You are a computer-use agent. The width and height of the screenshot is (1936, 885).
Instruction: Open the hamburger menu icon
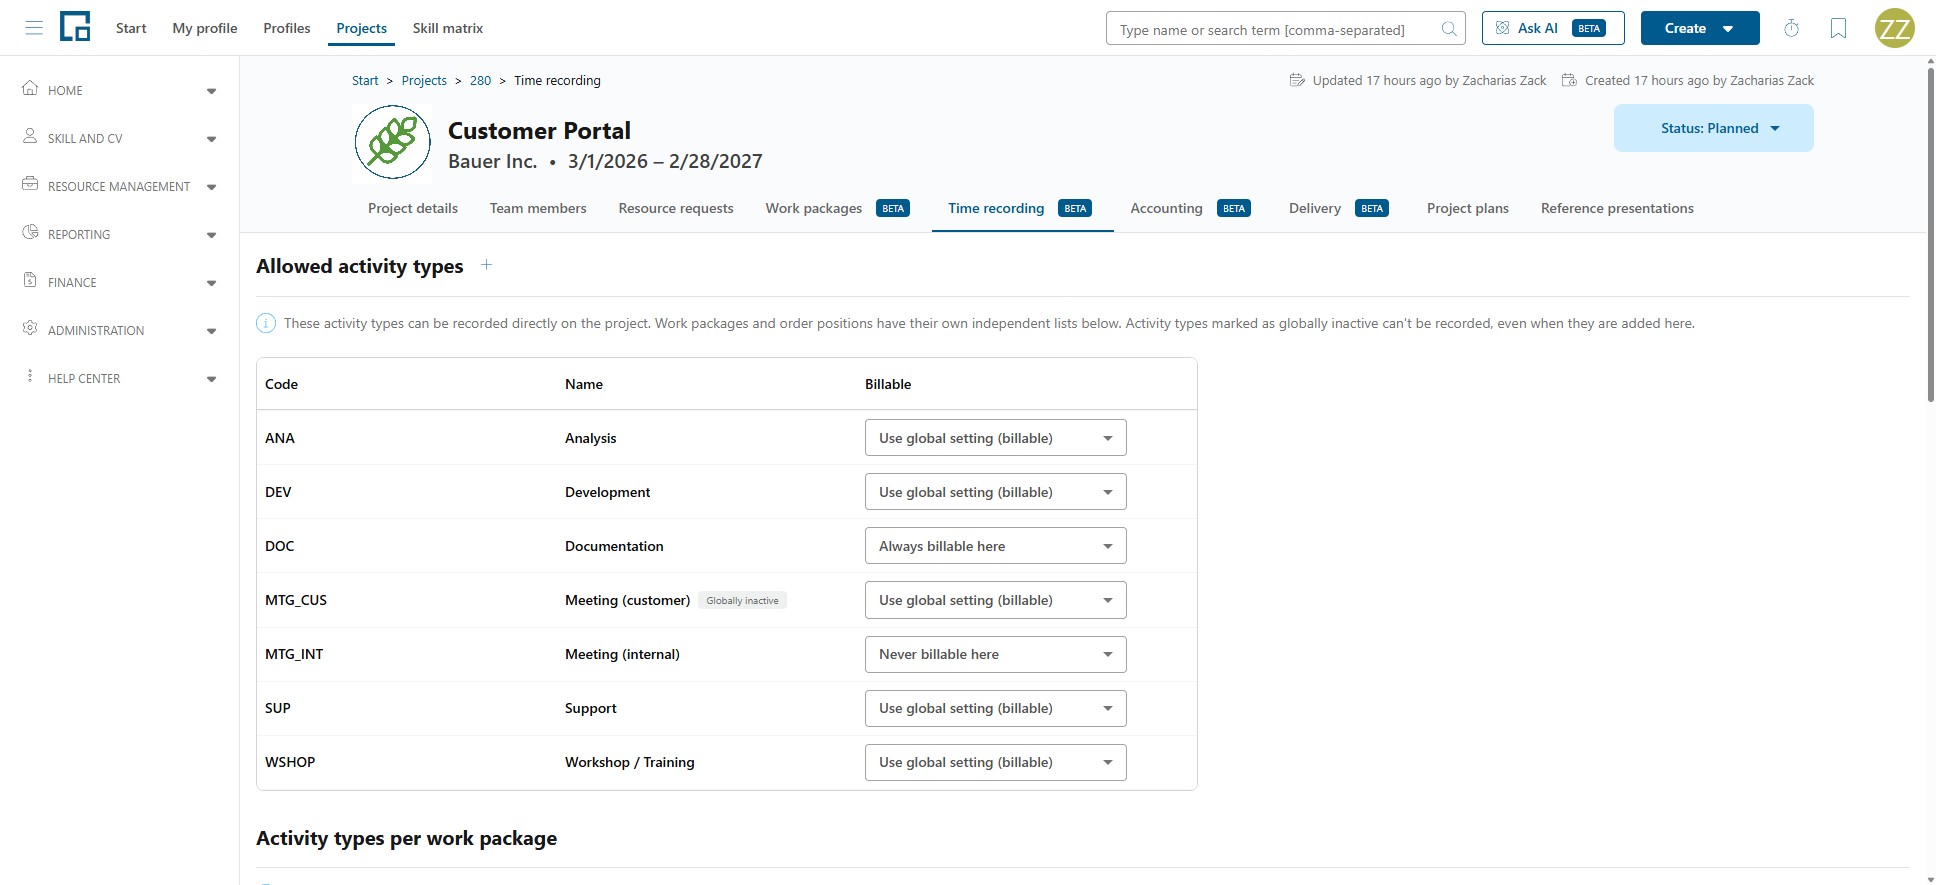pyautogui.click(x=34, y=28)
